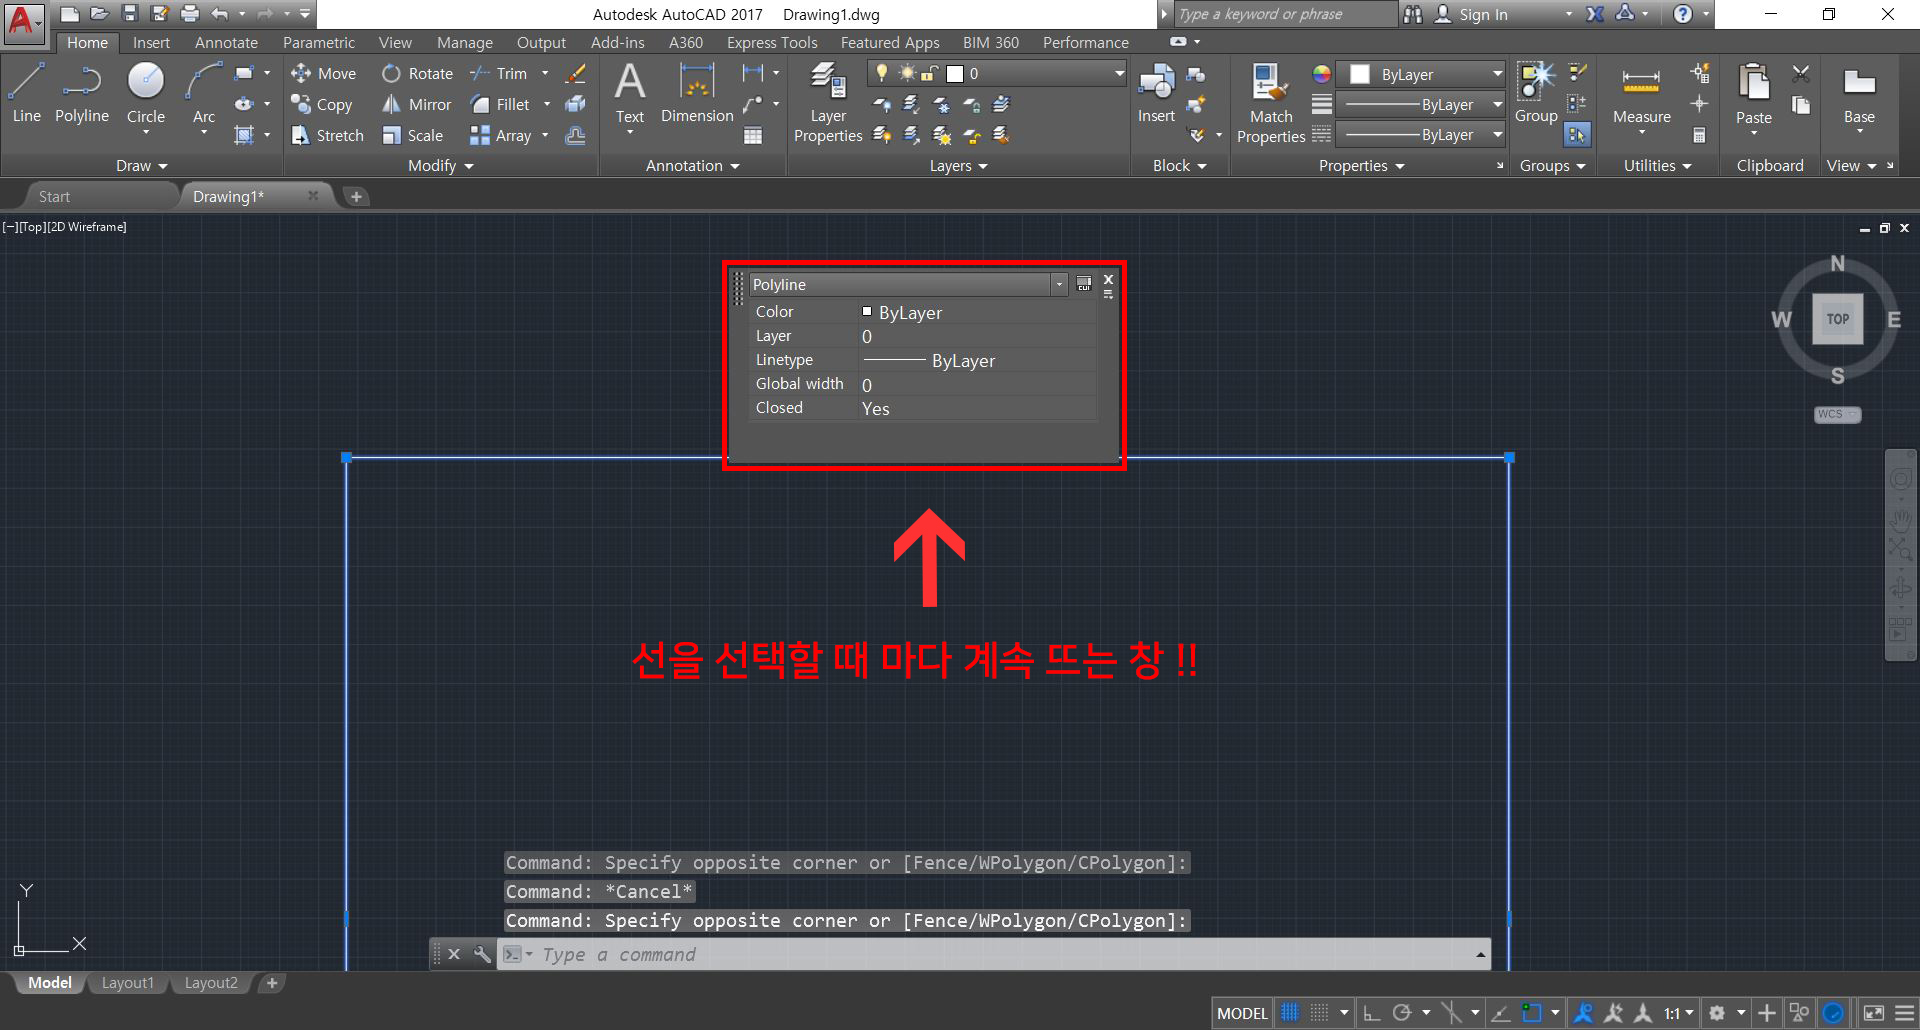The image size is (1920, 1030).
Task: Open the Layout1 tab
Action: 127,982
